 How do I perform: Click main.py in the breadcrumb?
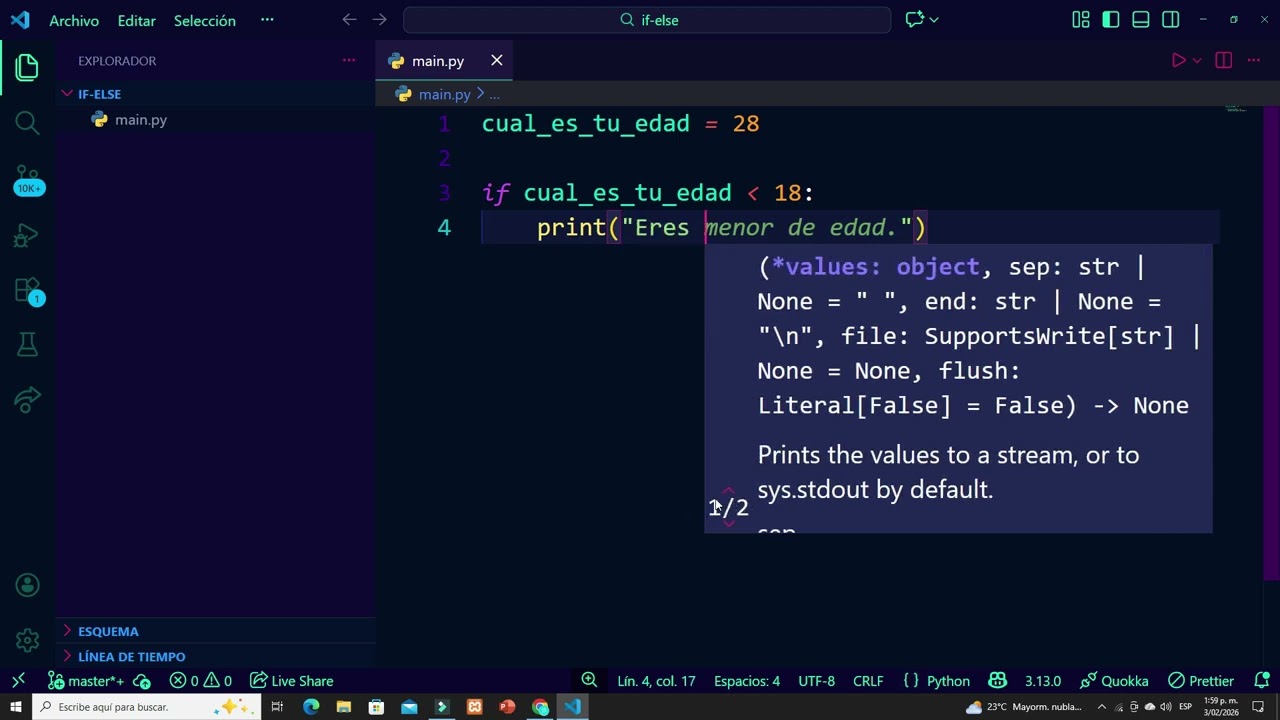click(444, 94)
